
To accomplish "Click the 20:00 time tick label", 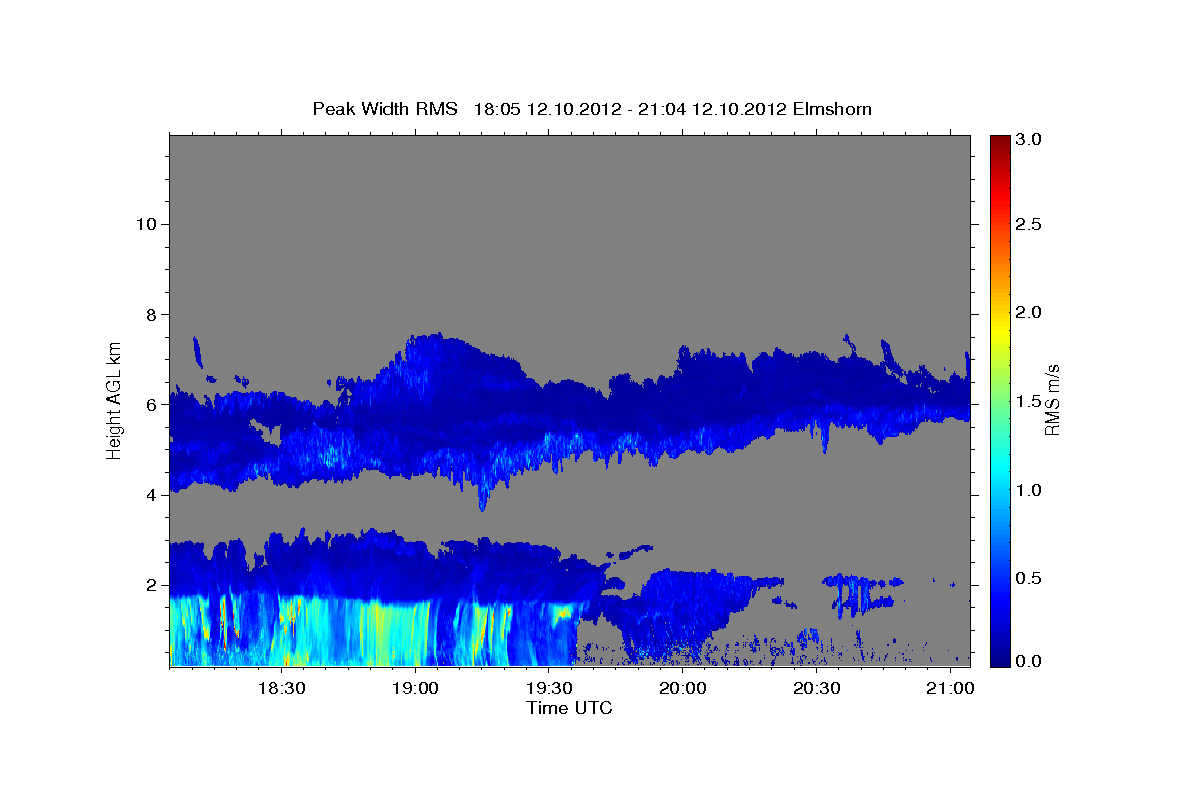I will tap(683, 689).
